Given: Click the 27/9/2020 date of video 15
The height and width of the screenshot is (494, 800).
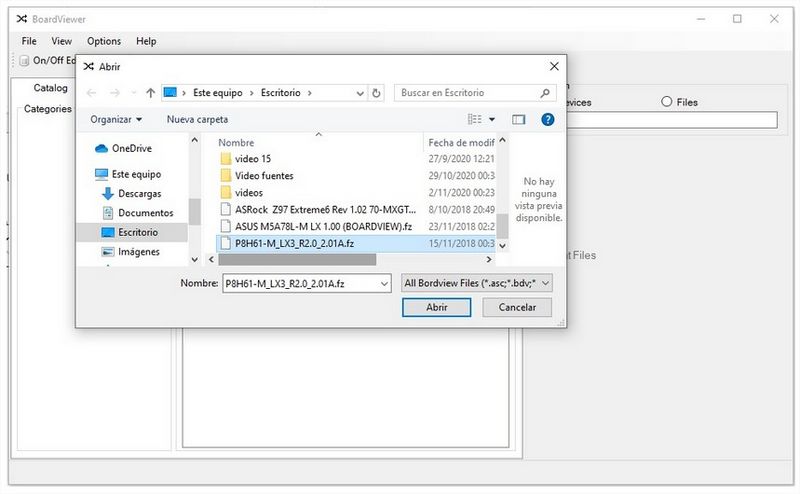Looking at the screenshot, I should click(x=461, y=159).
